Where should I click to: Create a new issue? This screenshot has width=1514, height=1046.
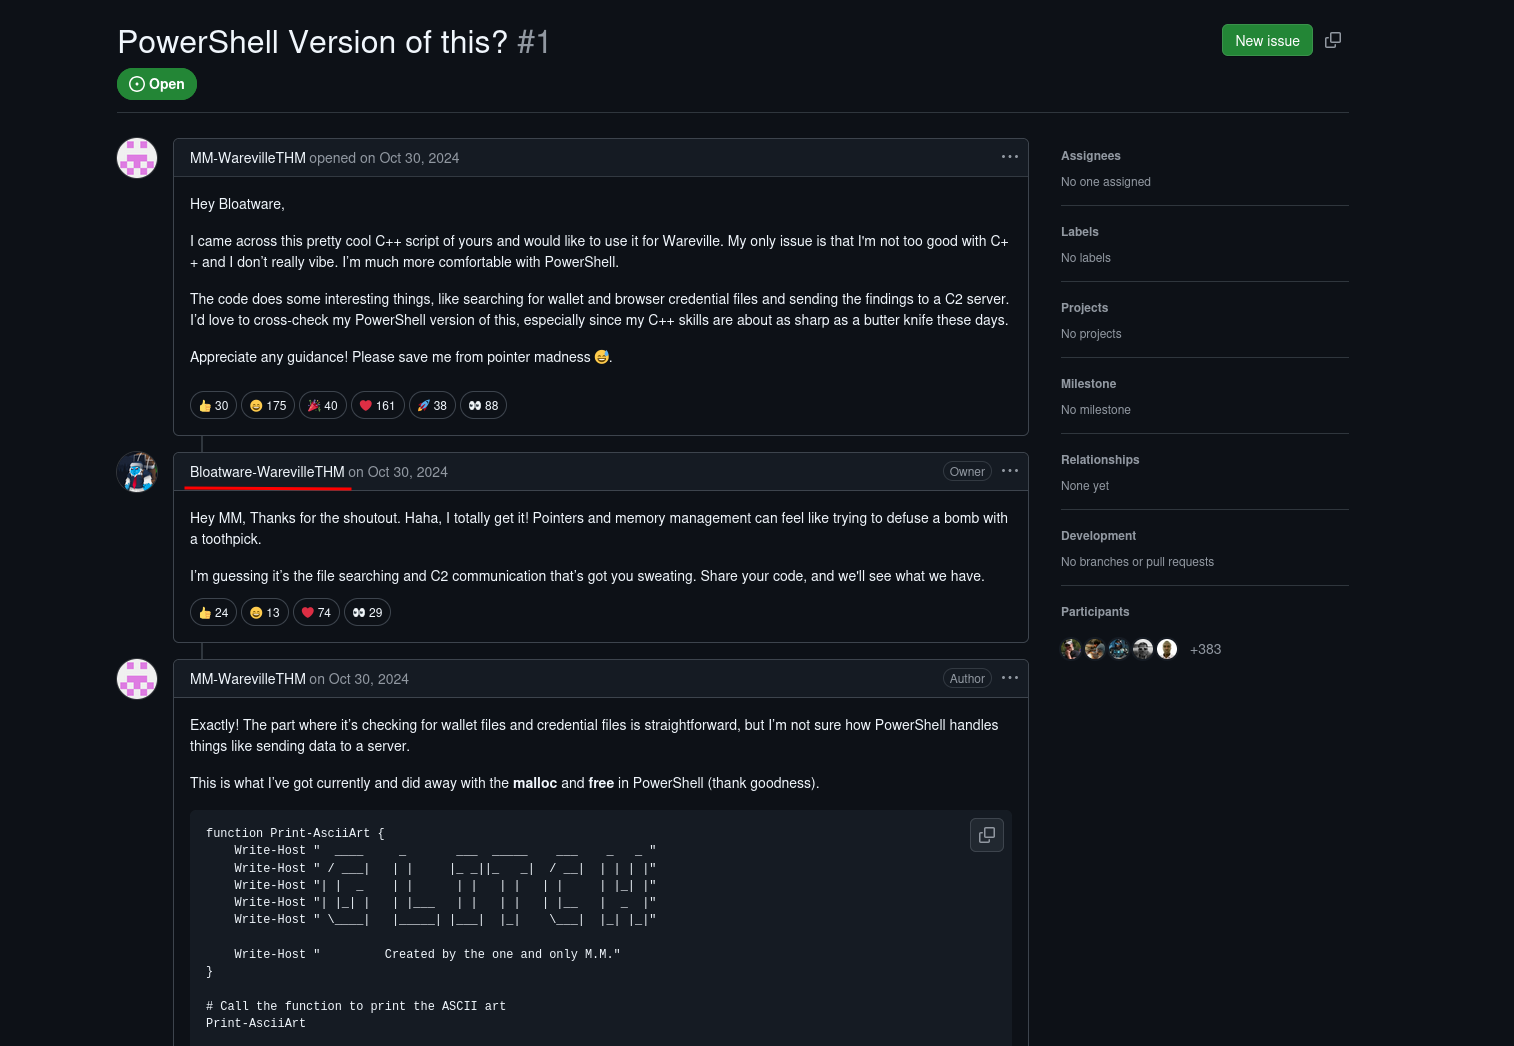coord(1267,40)
